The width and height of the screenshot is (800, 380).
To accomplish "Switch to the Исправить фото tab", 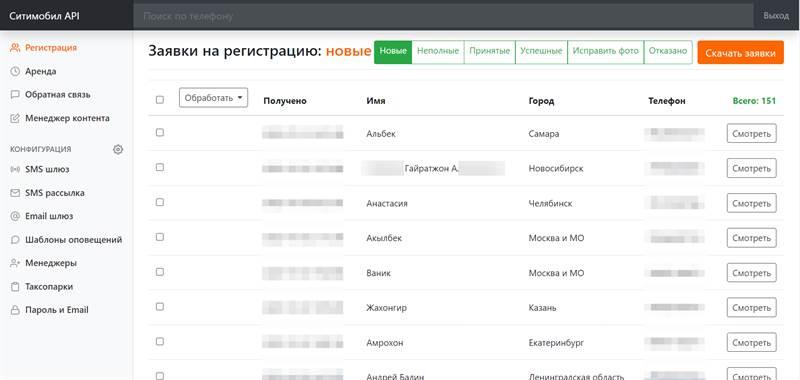I will click(606, 52).
